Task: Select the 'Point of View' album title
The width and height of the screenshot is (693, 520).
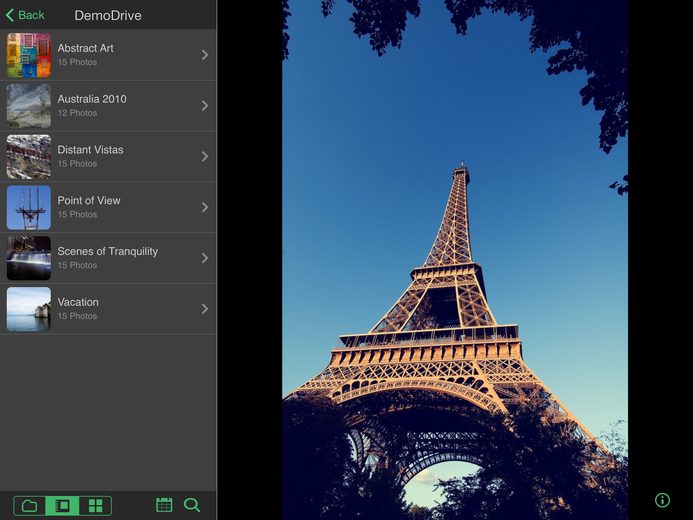Action: coord(89,201)
